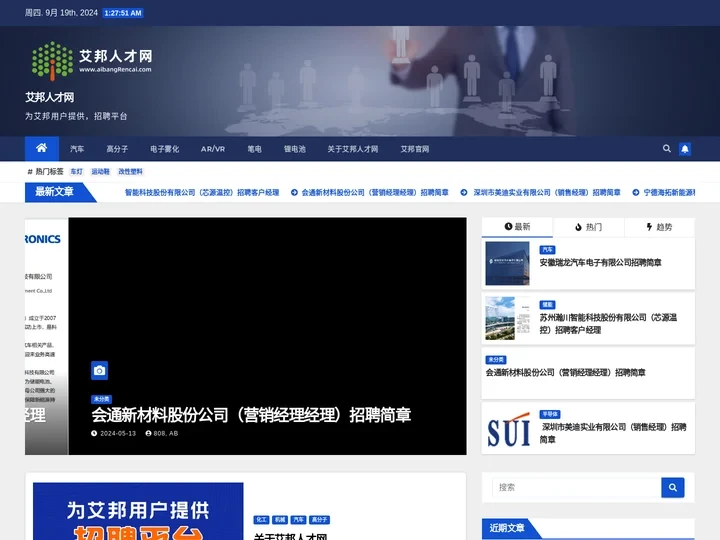Open sidebar post 安徽瑞龙汽车电子有限公司招聘简章
720x540 pixels.
(600, 263)
